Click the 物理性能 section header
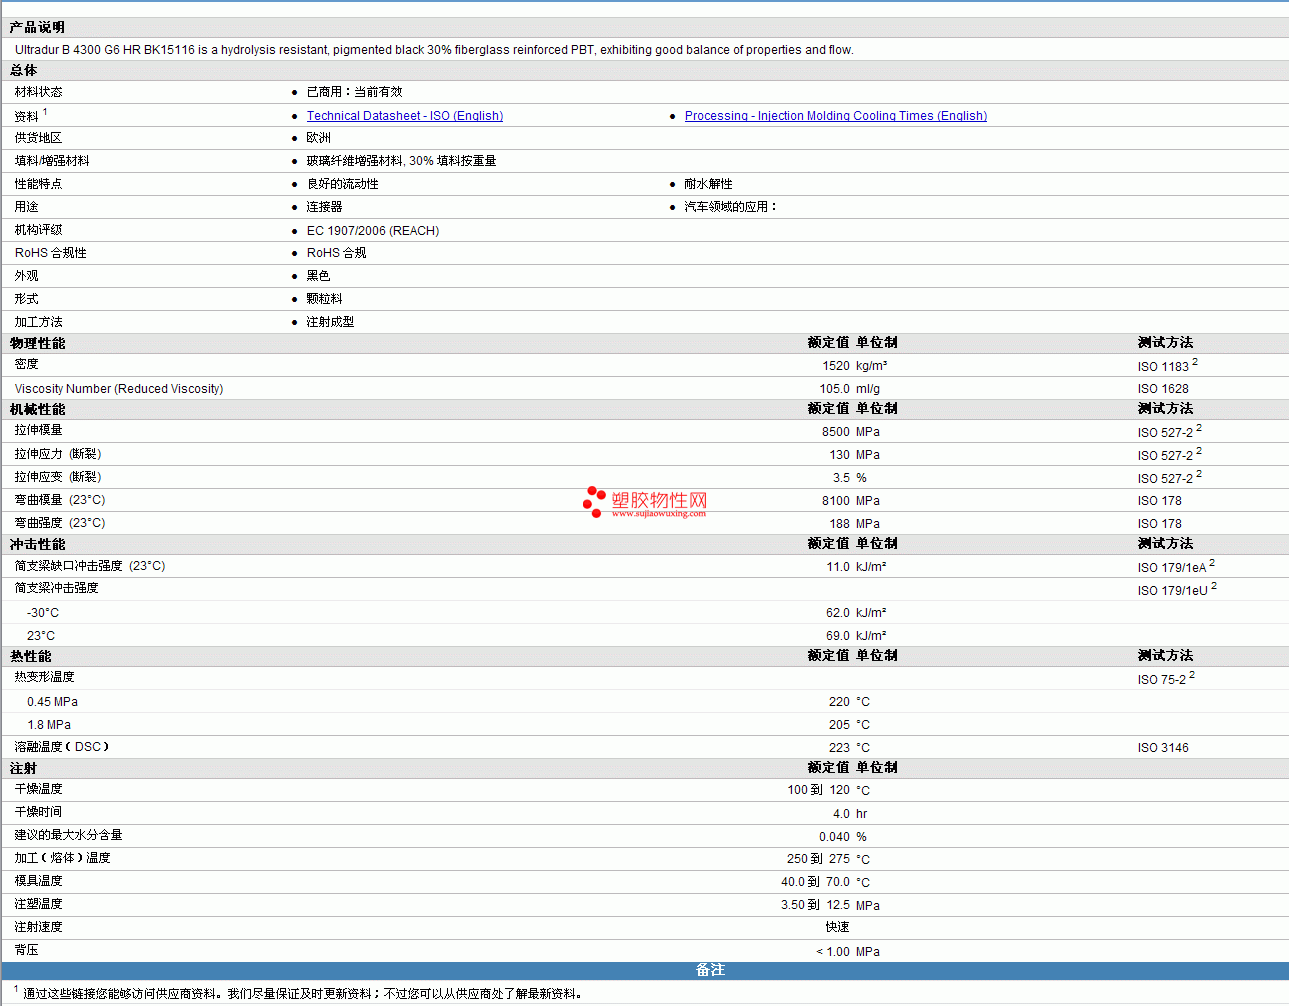The width and height of the screenshot is (1289, 1006). pos(38,343)
